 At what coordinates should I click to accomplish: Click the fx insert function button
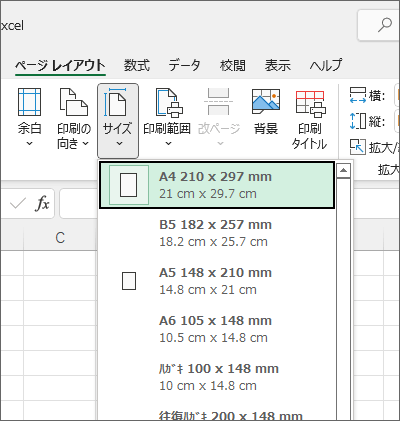pyautogui.click(x=42, y=203)
